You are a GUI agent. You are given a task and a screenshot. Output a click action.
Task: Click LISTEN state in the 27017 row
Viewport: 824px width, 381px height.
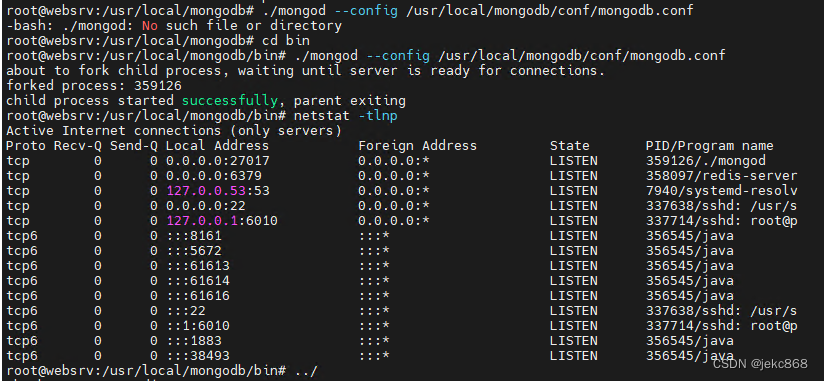point(573,161)
